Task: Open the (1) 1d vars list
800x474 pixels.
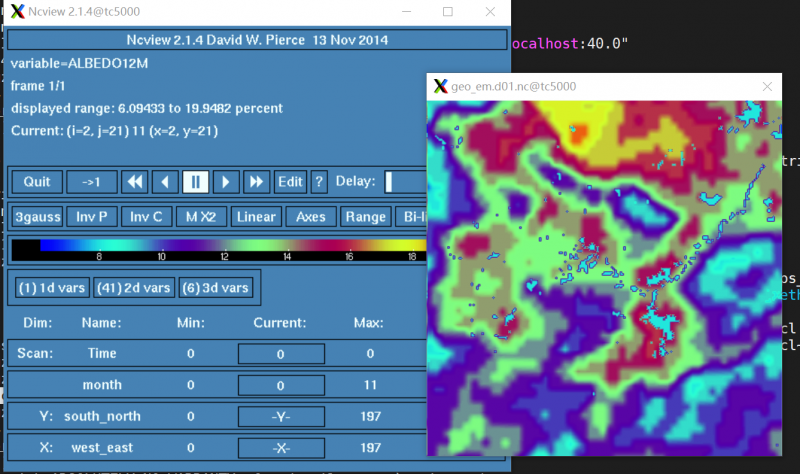Action: point(49,287)
